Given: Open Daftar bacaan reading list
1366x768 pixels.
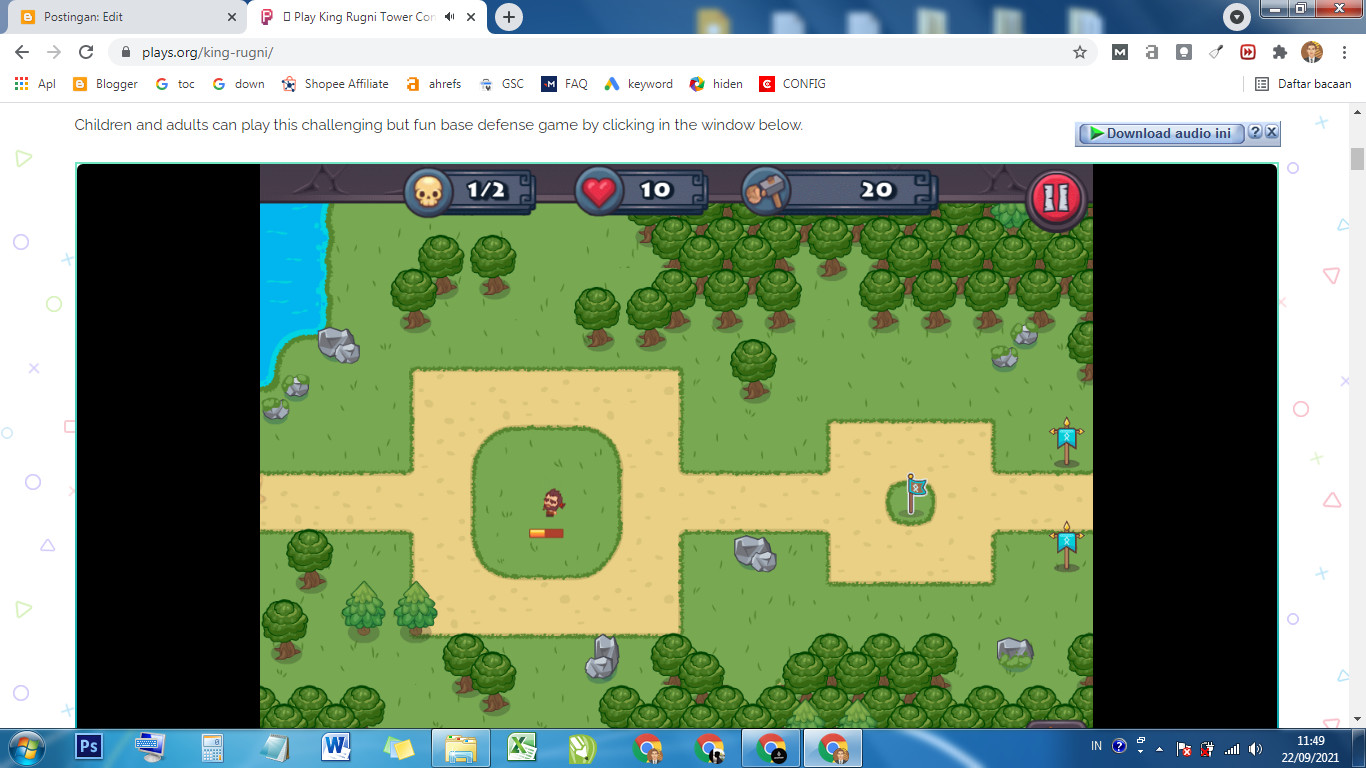Looking at the screenshot, I should 1303,84.
